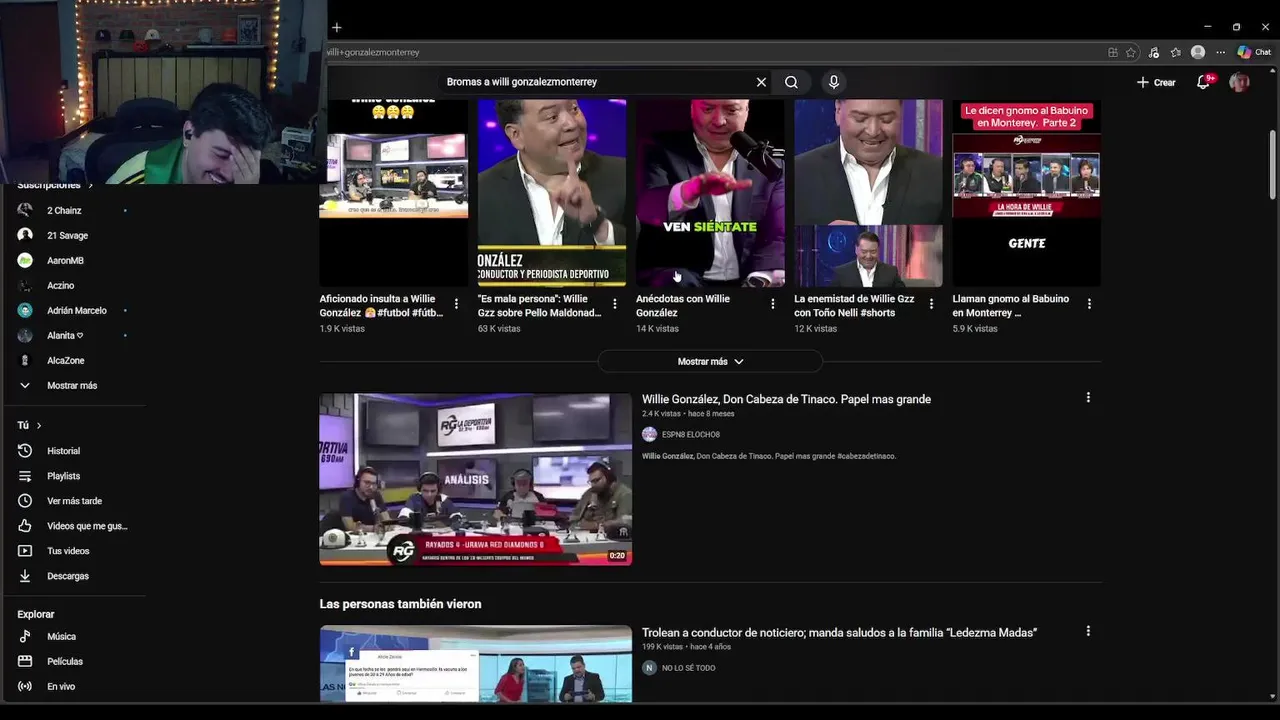Open options for 'Llaman gnomo al Babuino' short
The width and height of the screenshot is (1280, 720).
tap(1089, 304)
